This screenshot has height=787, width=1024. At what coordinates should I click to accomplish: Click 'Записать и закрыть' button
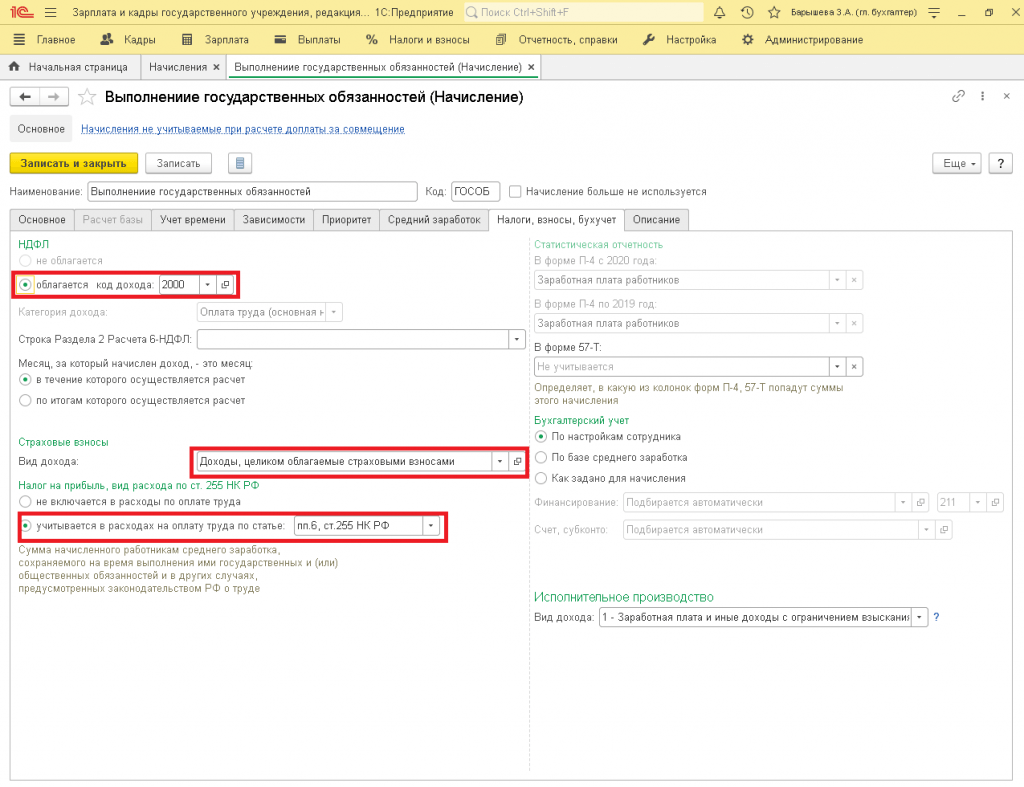pyautogui.click(x=73, y=163)
